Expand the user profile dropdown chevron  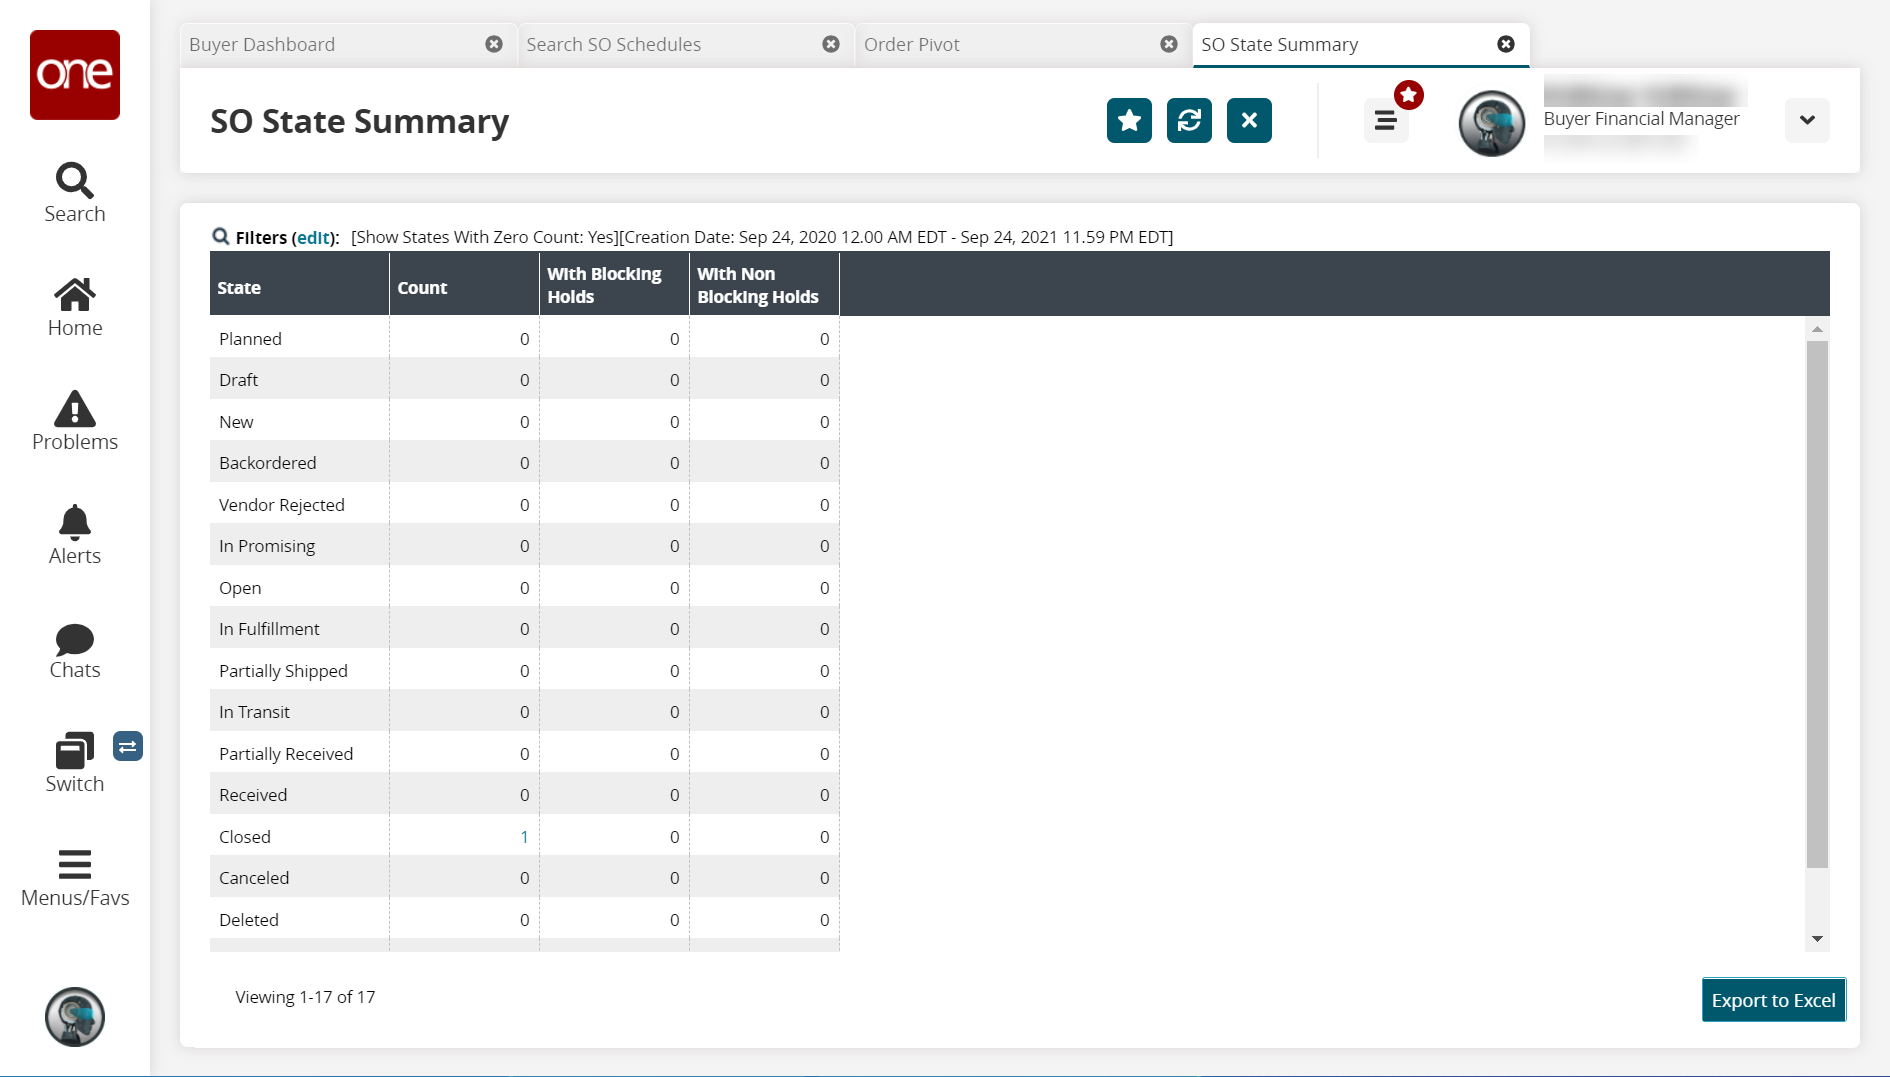[x=1807, y=121]
